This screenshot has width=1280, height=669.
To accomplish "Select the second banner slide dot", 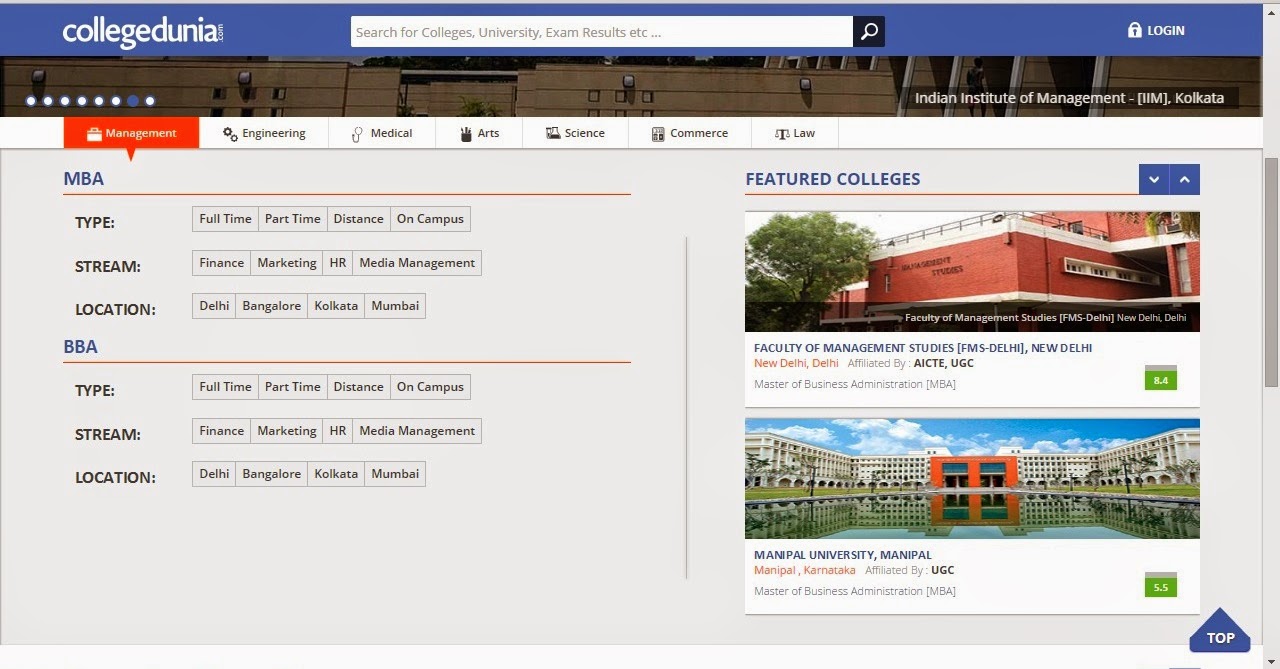I will 48,101.
